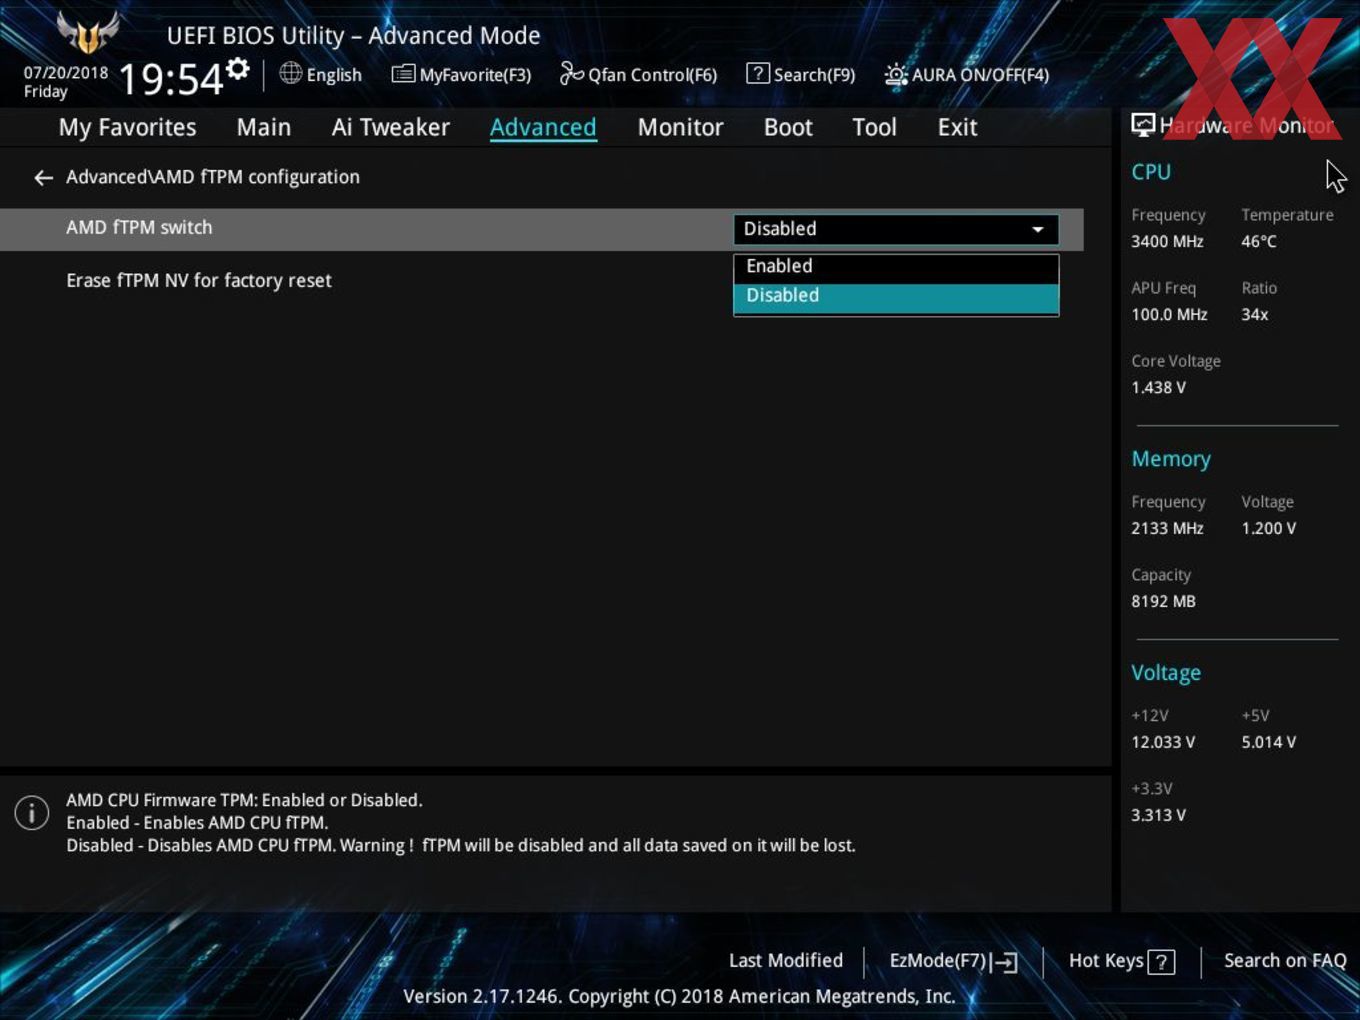Image resolution: width=1360 pixels, height=1020 pixels.
Task: Click the Qfan Control(F6) label
Action: pyautogui.click(x=653, y=75)
